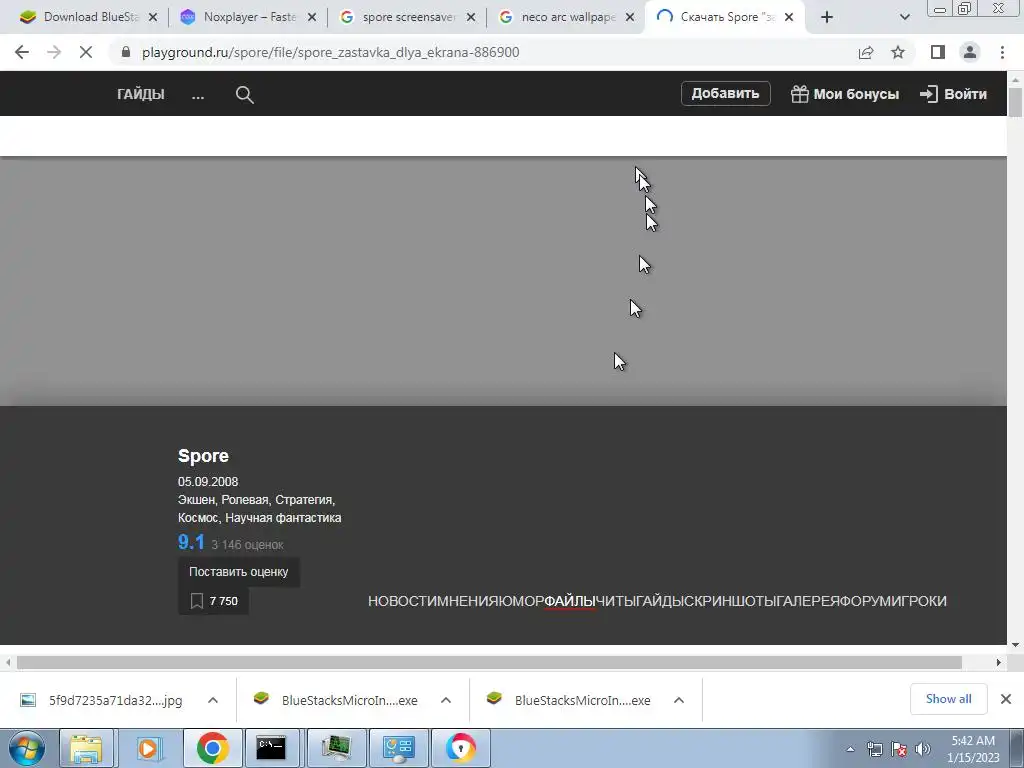Click the horizontal scrollbar thumb
Image resolution: width=1024 pixels, height=768 pixels.
(489, 662)
